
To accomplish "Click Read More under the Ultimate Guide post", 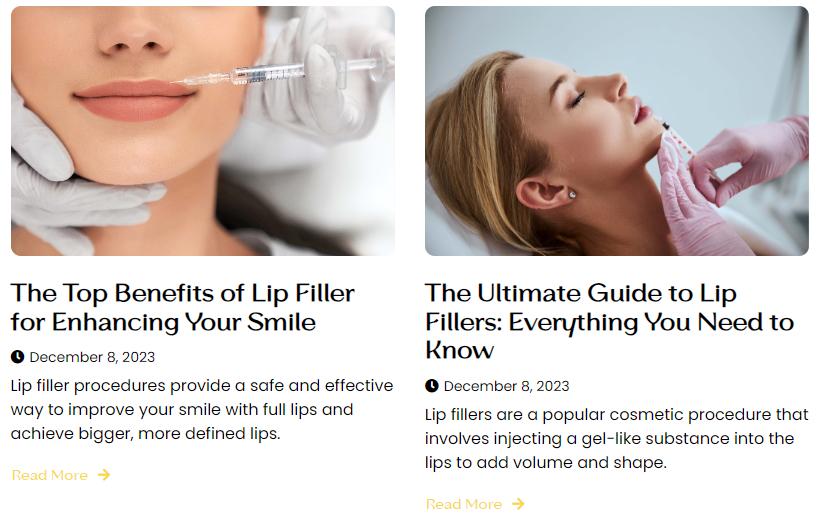I will click(x=464, y=504).
